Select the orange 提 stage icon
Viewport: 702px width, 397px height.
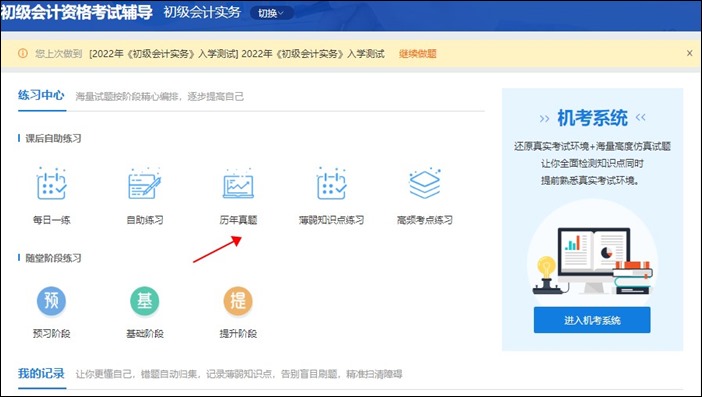tap(238, 300)
